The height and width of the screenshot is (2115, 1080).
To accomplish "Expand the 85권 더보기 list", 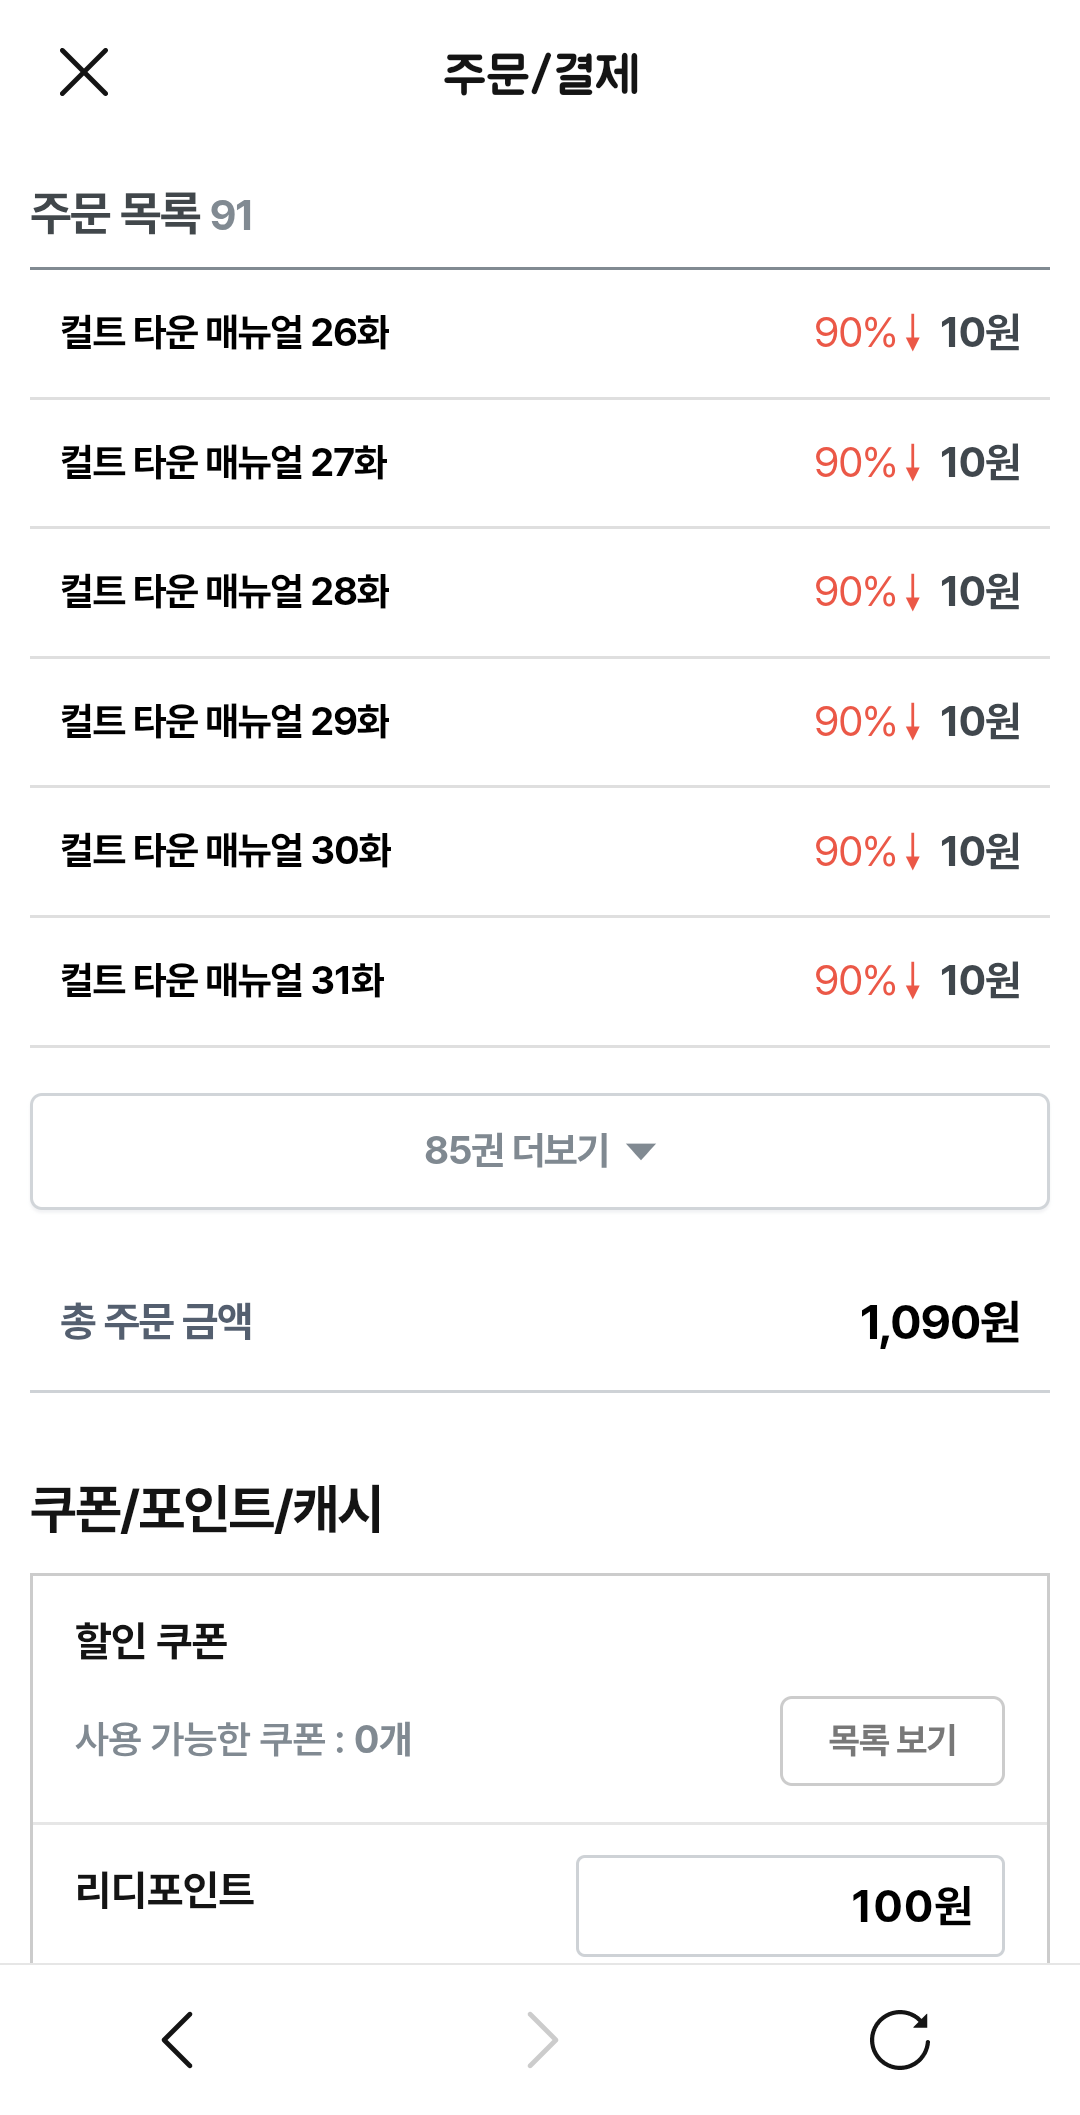I will click(x=518, y=1151).
